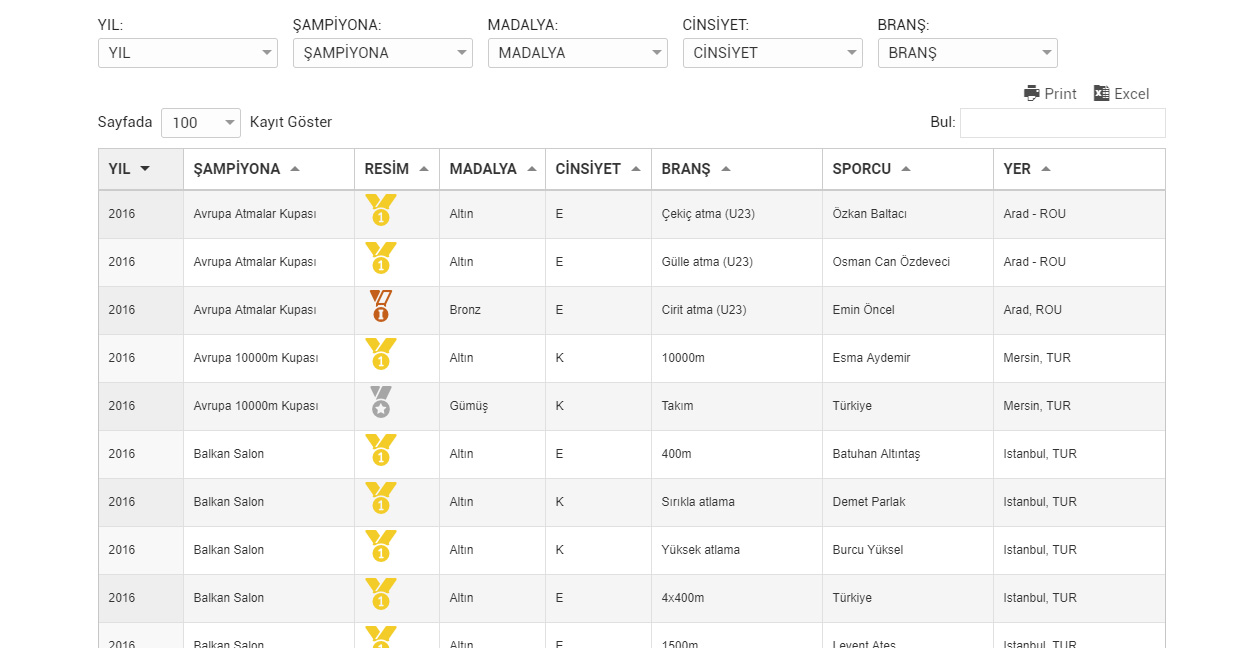The height and width of the screenshot is (648, 1258).
Task: Change records per page from 100
Action: (x=201, y=123)
